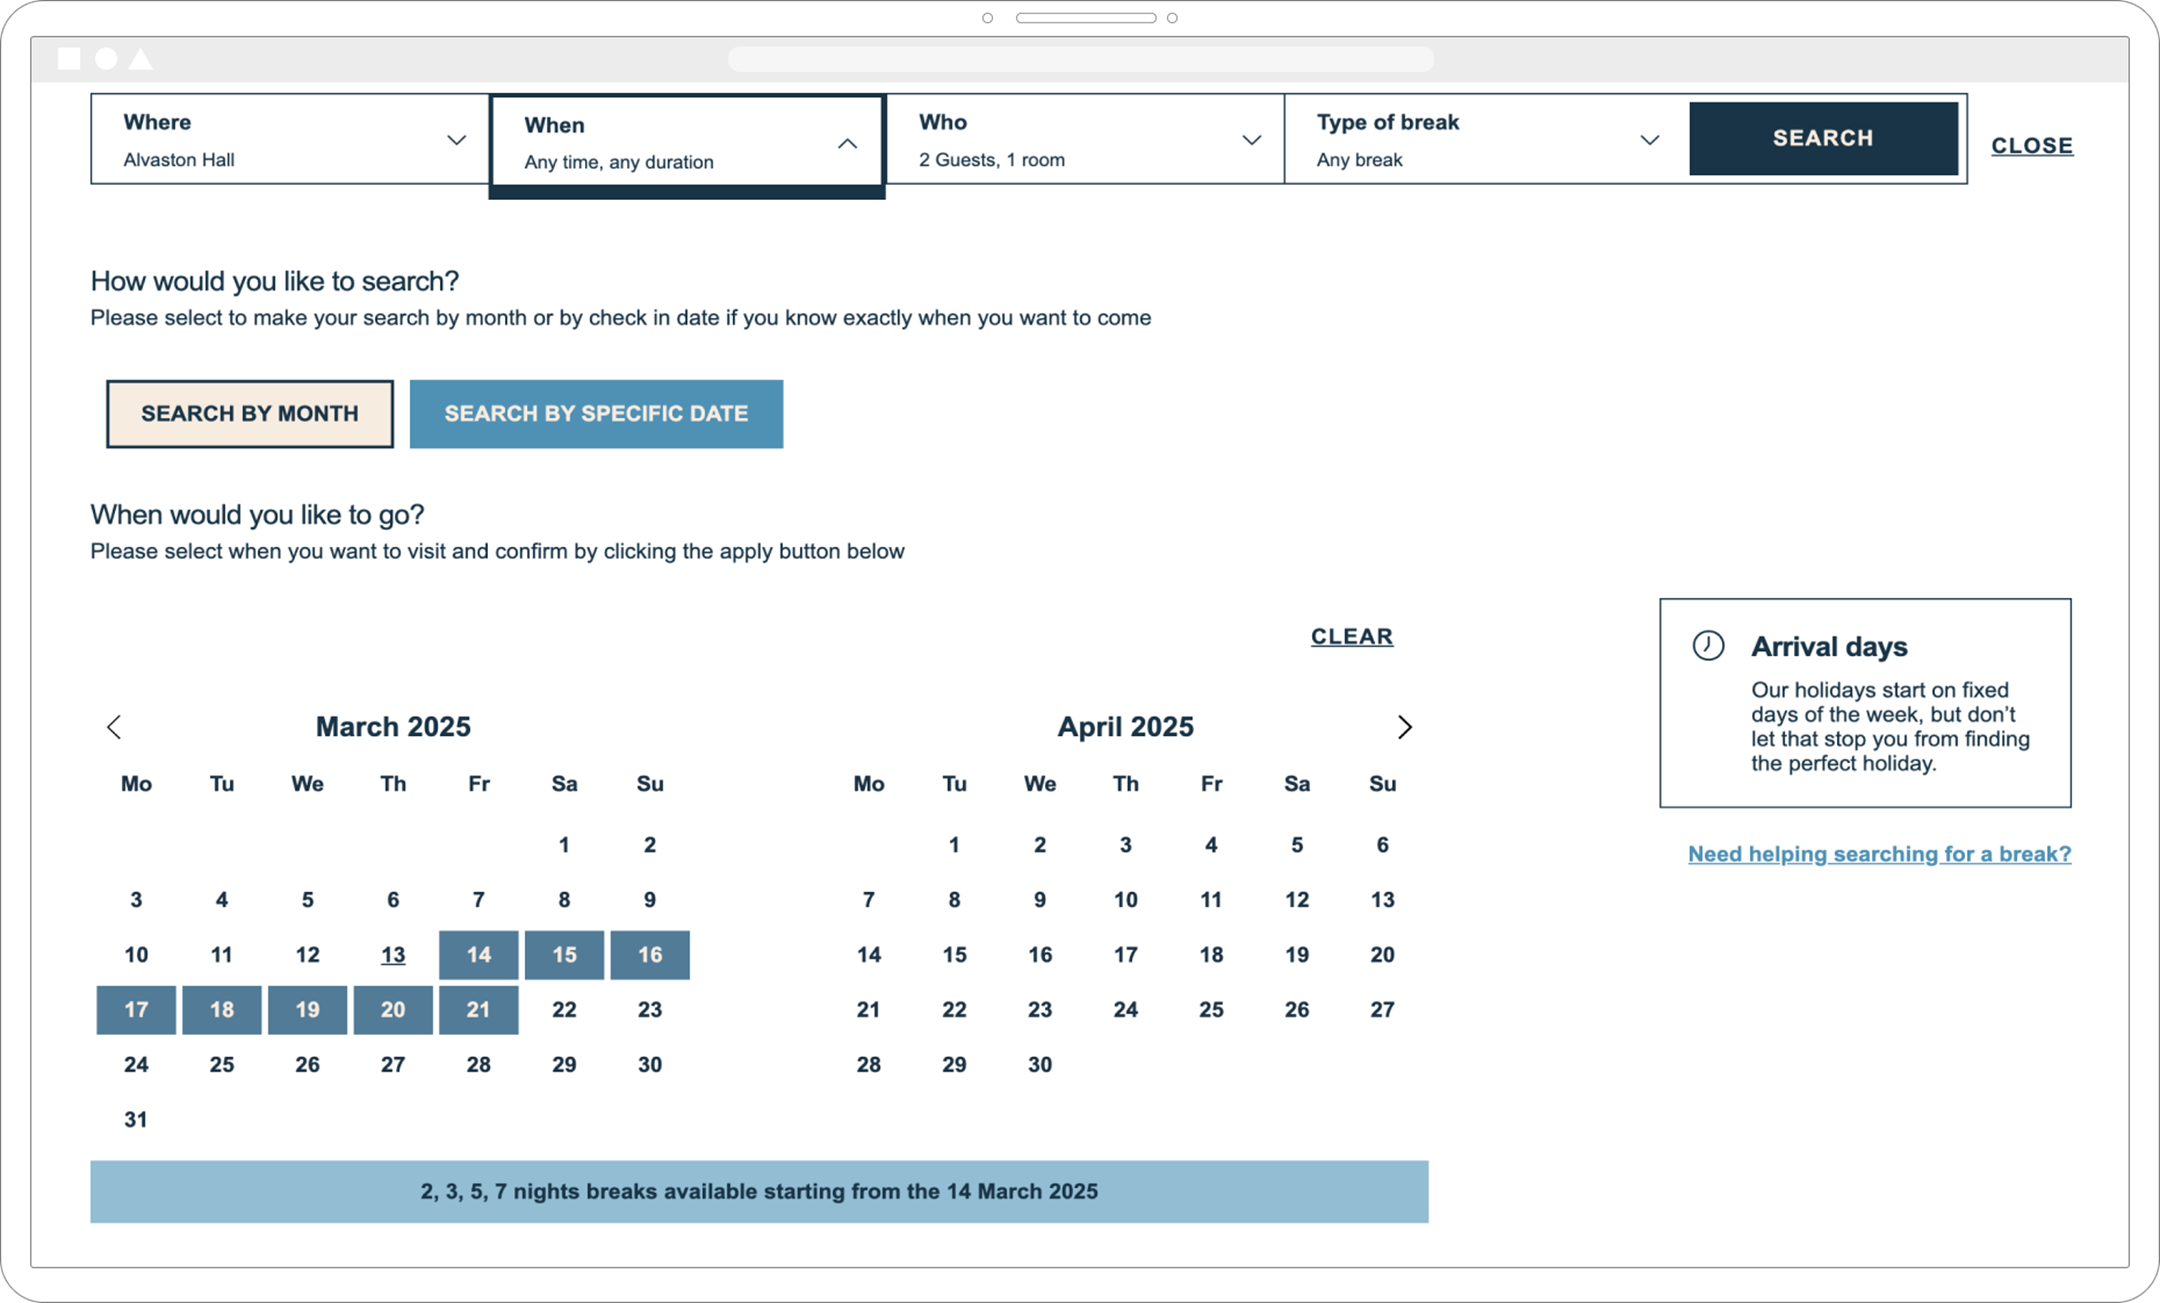Screen dimensions: 2160x1303
Task: Open the Type of break dropdown
Action: coord(1649,140)
